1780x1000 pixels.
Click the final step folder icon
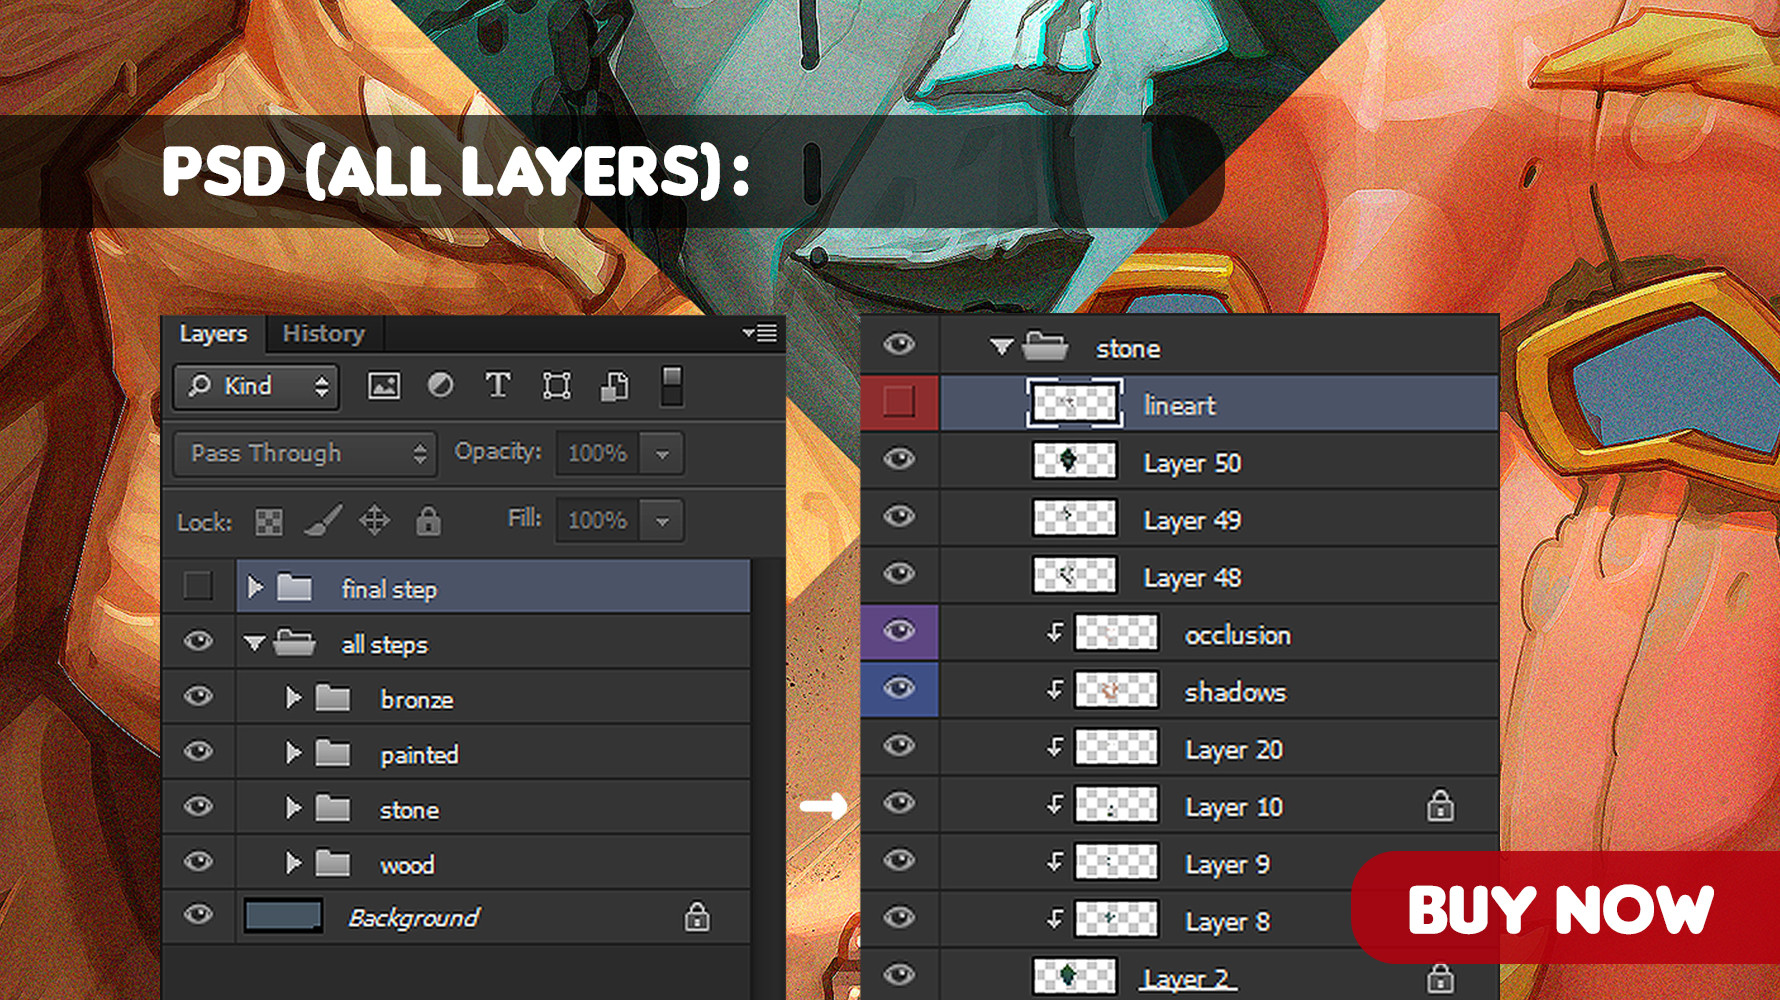click(x=295, y=587)
